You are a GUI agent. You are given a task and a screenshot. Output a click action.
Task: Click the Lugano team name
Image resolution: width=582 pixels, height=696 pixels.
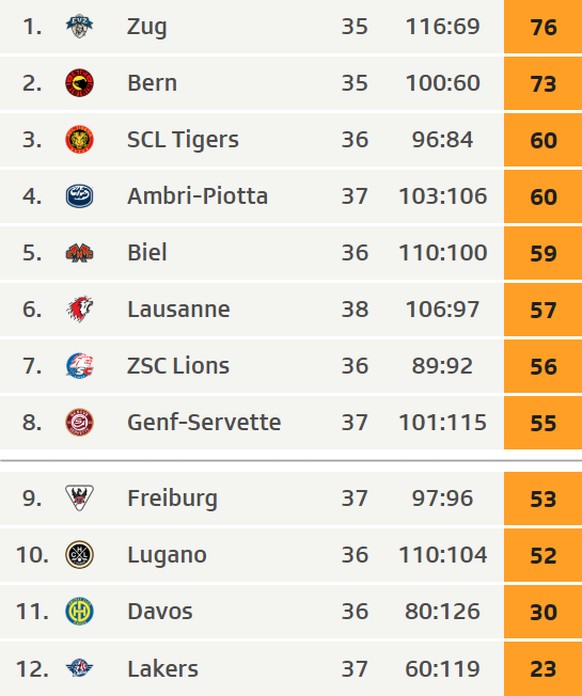coord(167,555)
